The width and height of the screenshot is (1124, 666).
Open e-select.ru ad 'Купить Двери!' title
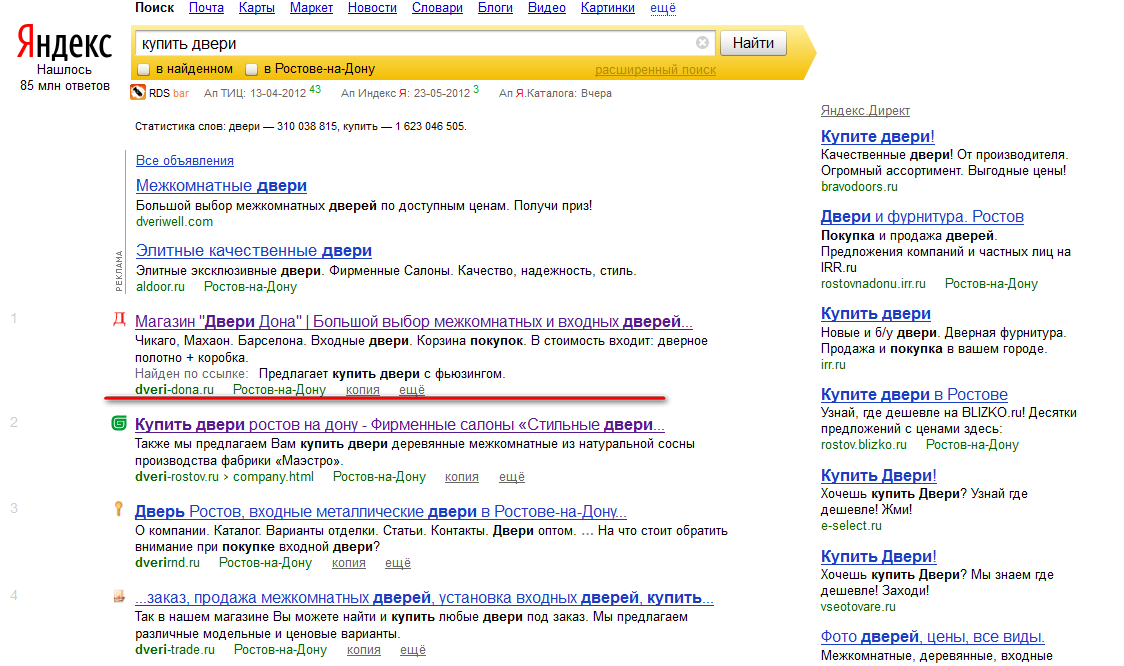click(x=878, y=475)
